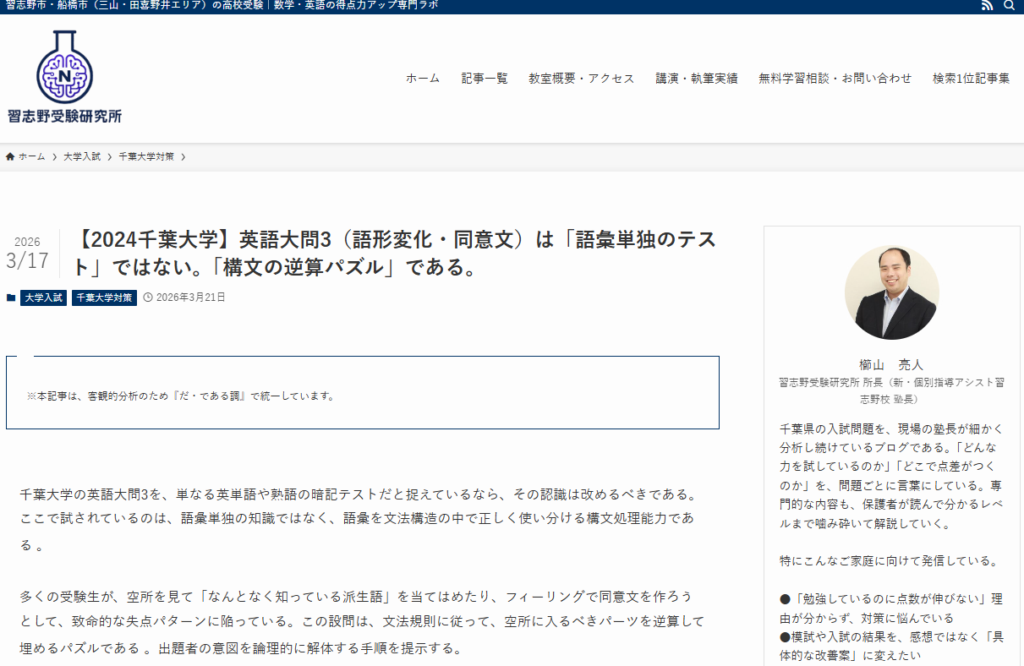This screenshot has width=1024, height=666.
Task: Select 教室概要・アクセス in the navigation
Action: pyautogui.click(x=581, y=79)
